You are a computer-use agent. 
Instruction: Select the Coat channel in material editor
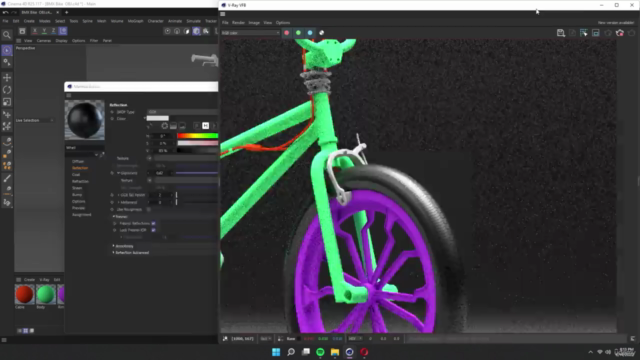click(76, 175)
